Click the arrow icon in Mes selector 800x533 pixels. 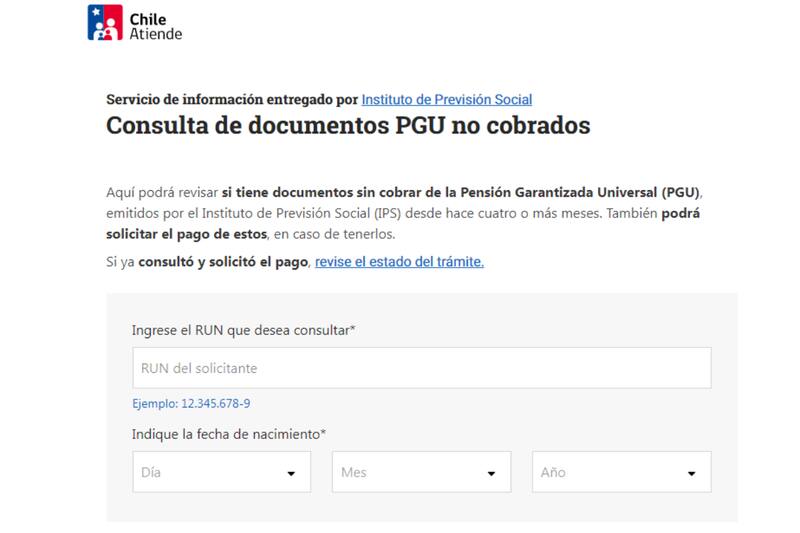[x=491, y=473]
